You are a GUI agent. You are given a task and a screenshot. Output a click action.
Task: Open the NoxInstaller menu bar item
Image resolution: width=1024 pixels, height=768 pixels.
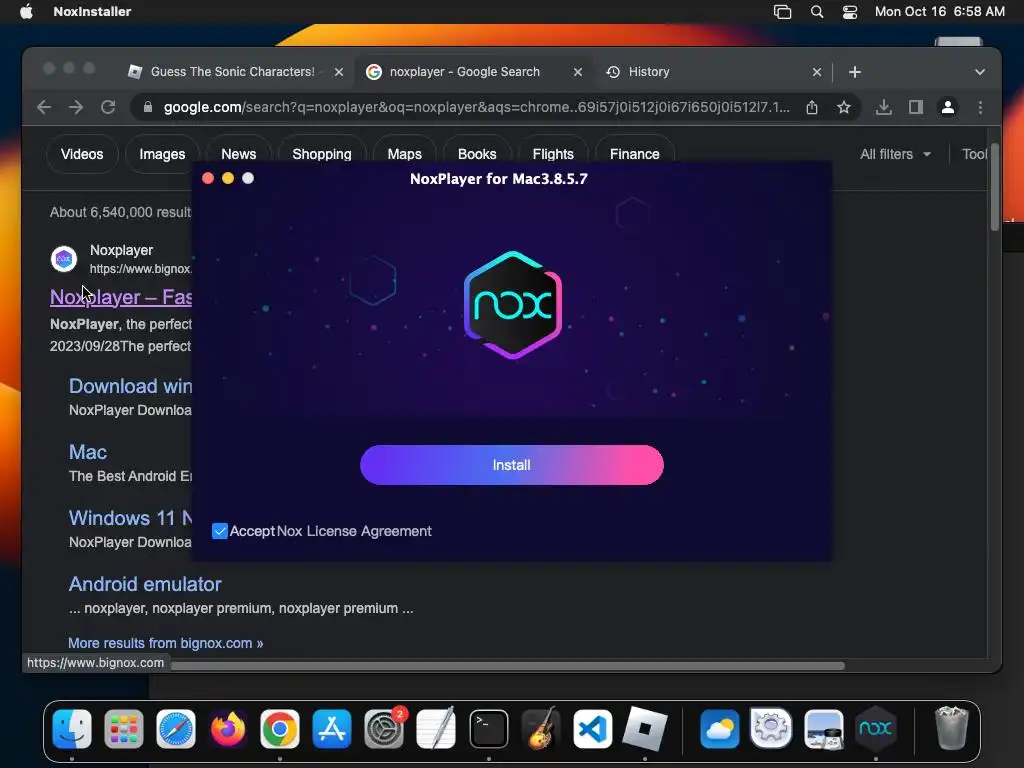92,12
